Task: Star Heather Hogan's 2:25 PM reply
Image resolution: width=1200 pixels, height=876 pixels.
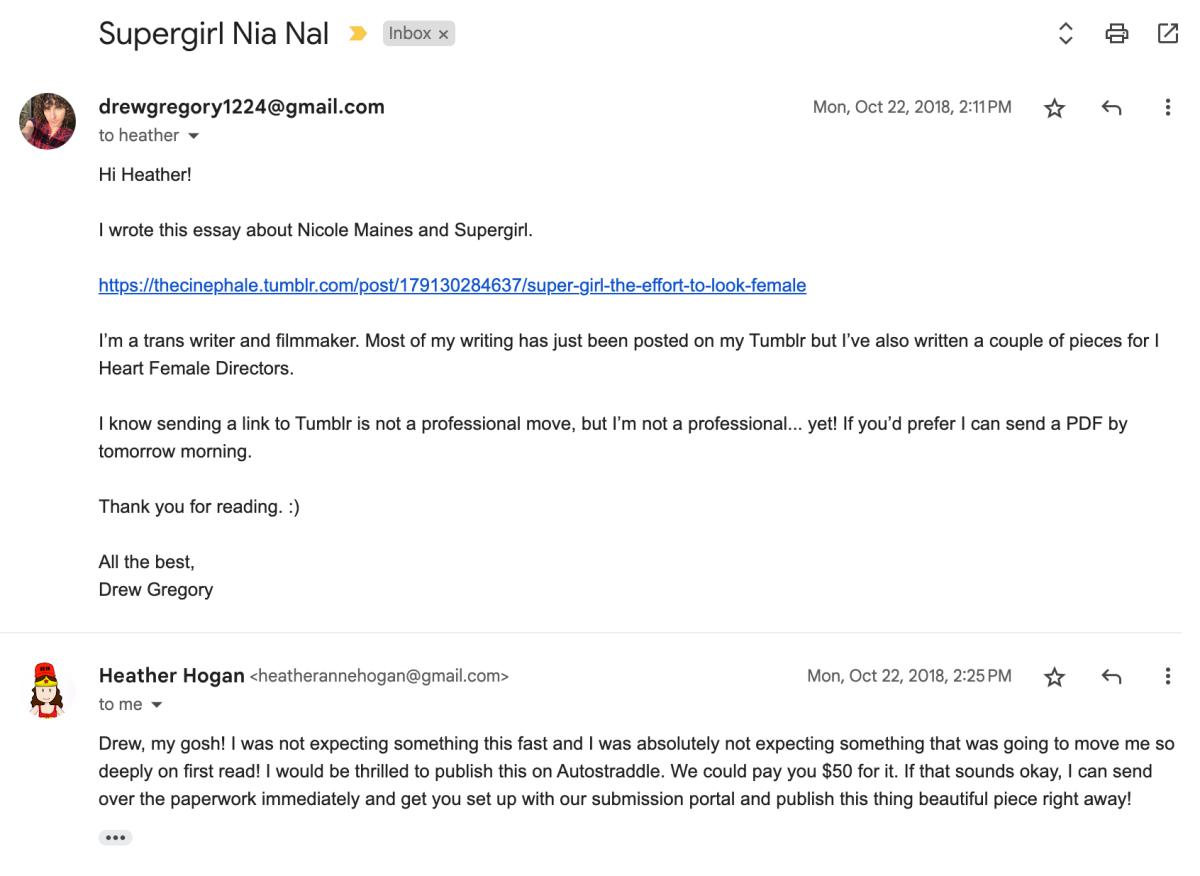Action: [1054, 677]
